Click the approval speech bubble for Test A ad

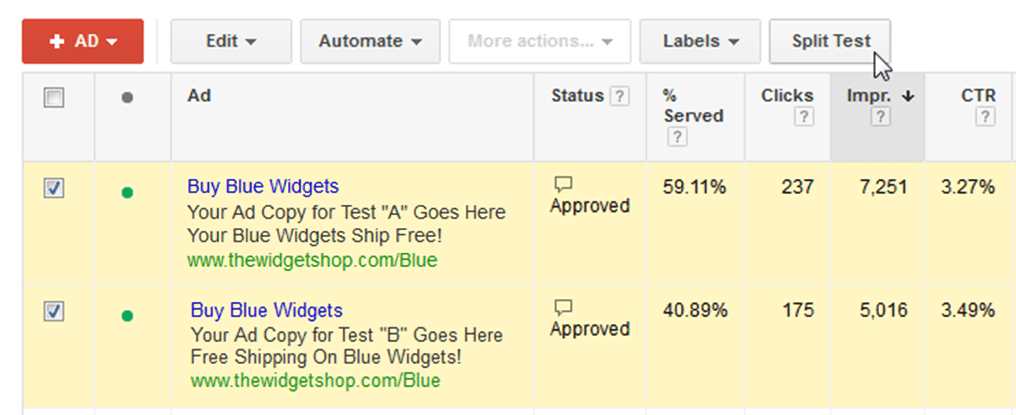click(x=563, y=184)
